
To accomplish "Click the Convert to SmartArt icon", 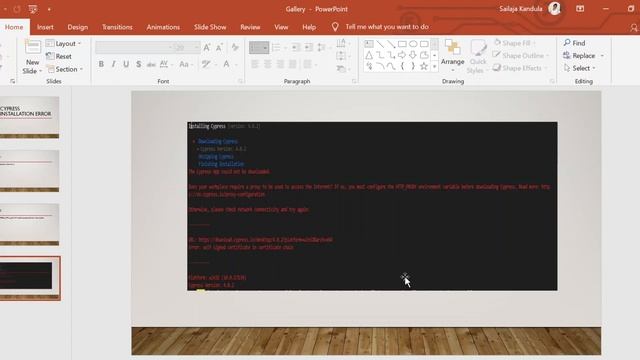I will (342, 69).
